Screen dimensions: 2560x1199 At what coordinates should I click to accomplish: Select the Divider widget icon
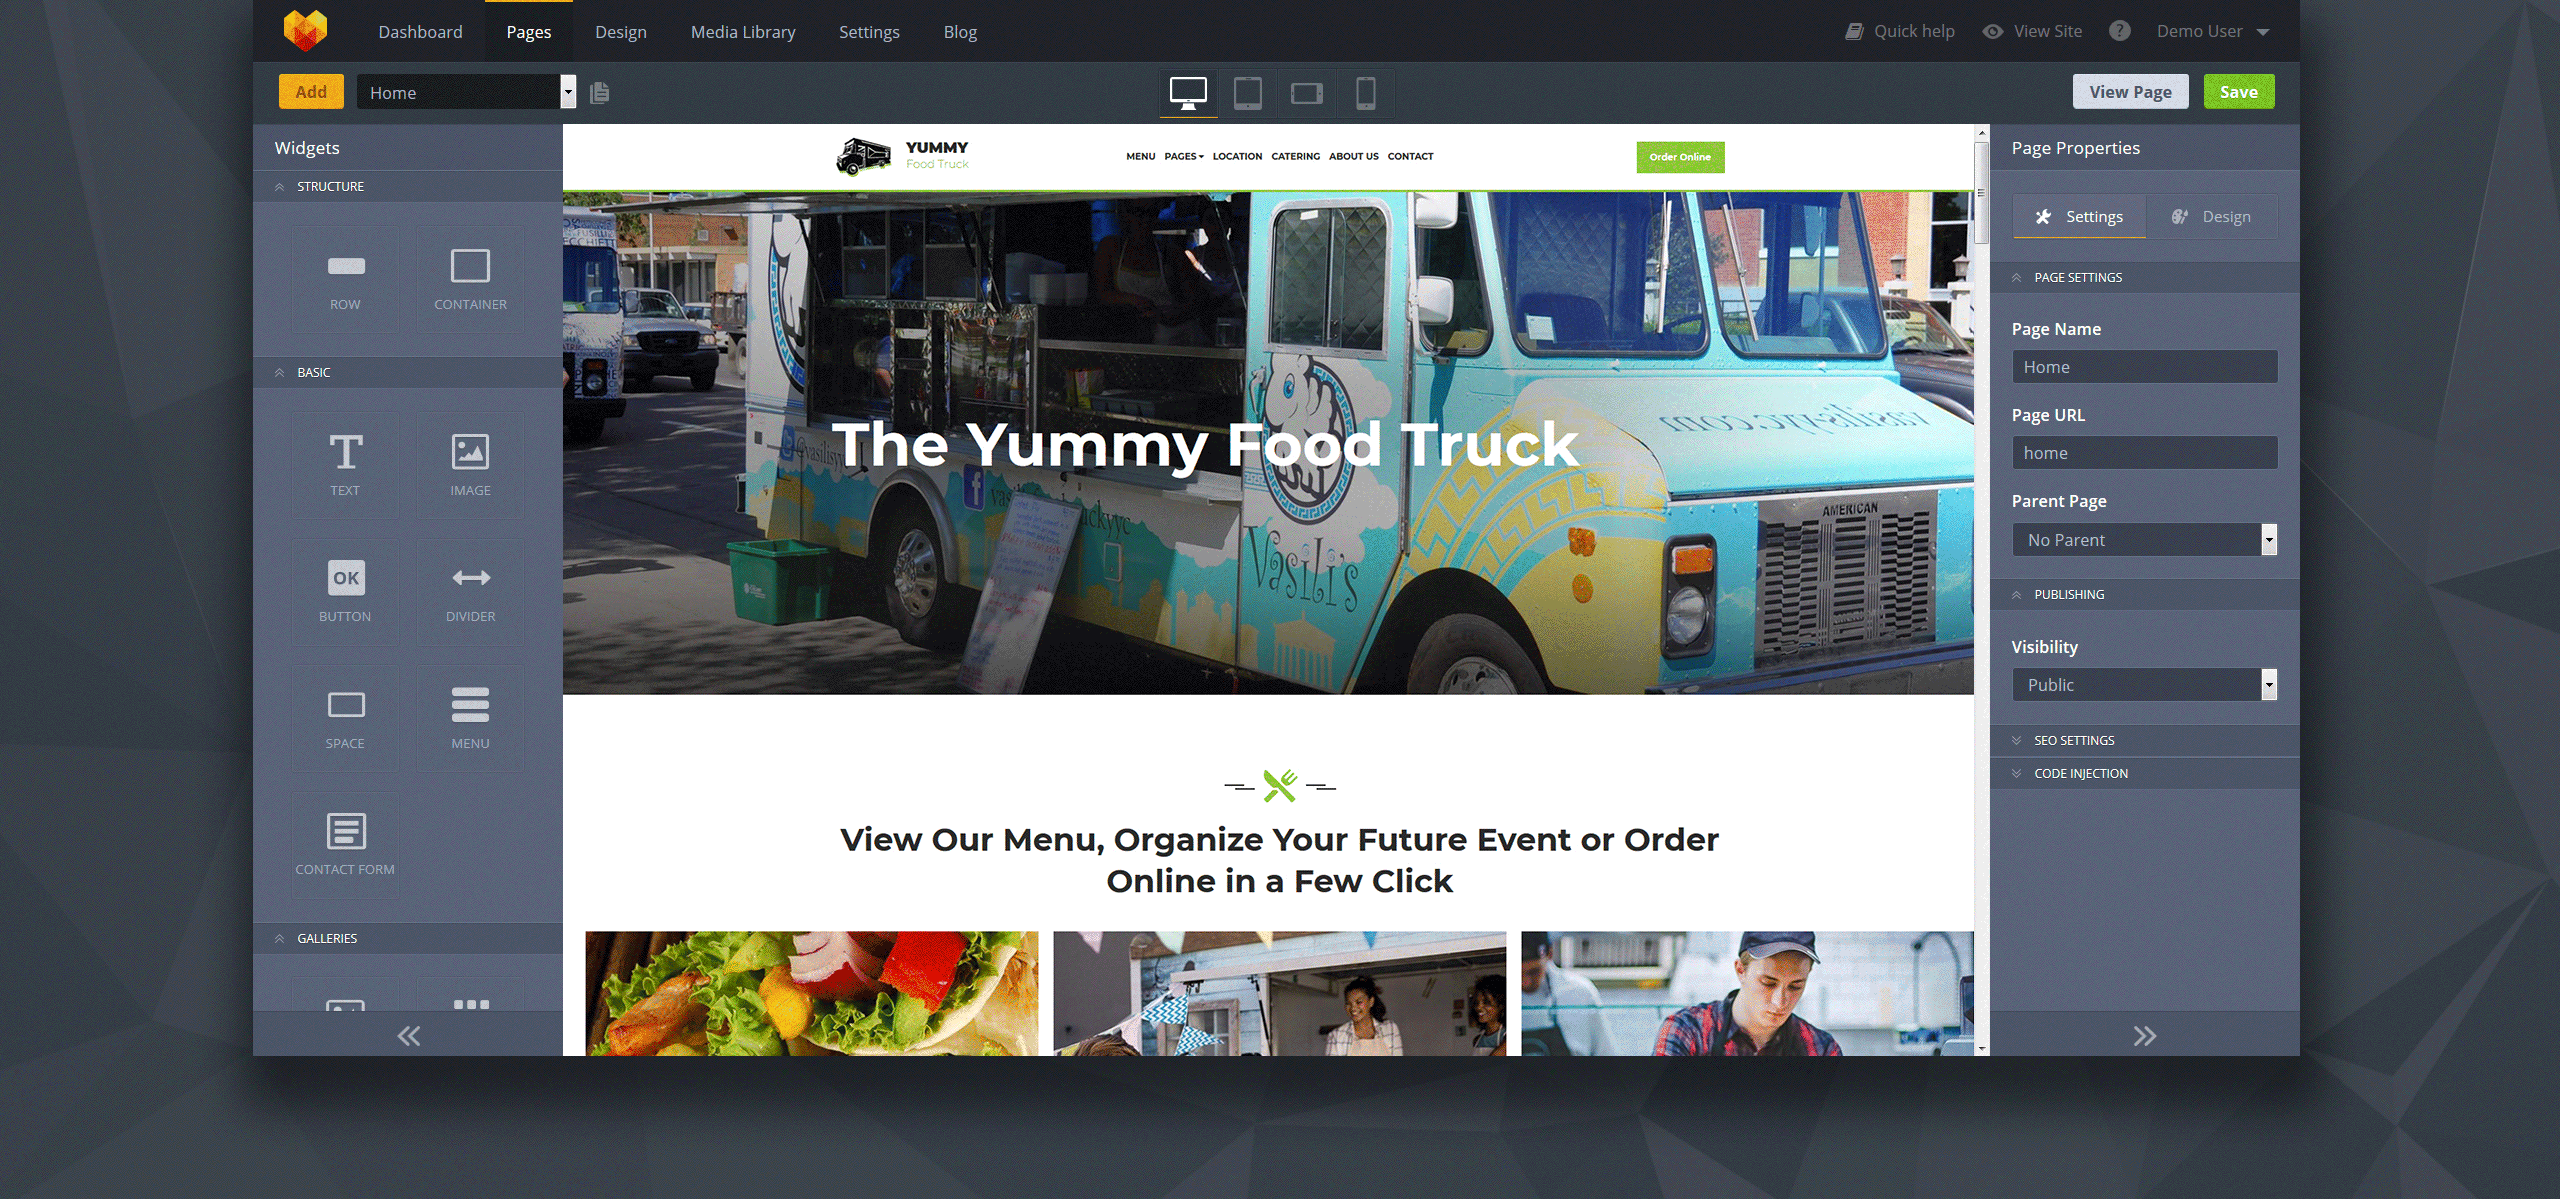pos(470,578)
